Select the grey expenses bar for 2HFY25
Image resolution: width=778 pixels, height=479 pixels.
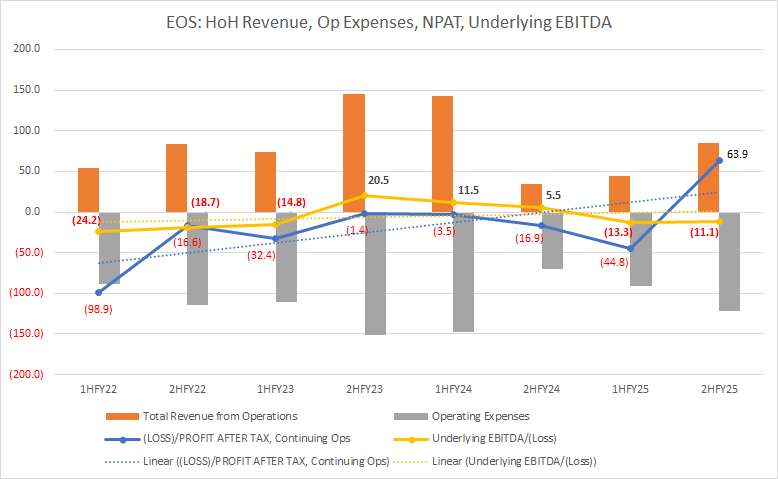coord(730,261)
